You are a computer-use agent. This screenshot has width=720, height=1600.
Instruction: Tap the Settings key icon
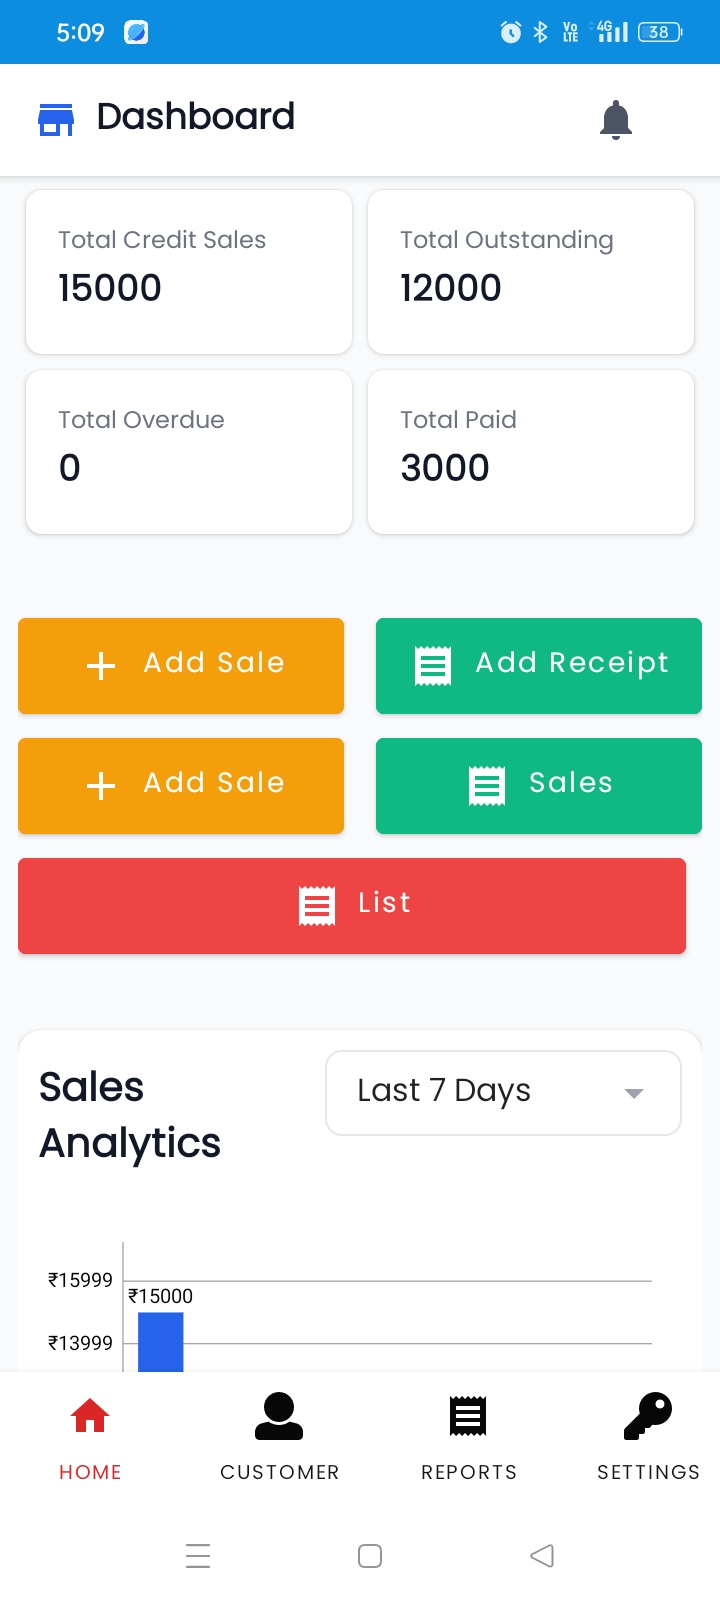[x=647, y=1415]
